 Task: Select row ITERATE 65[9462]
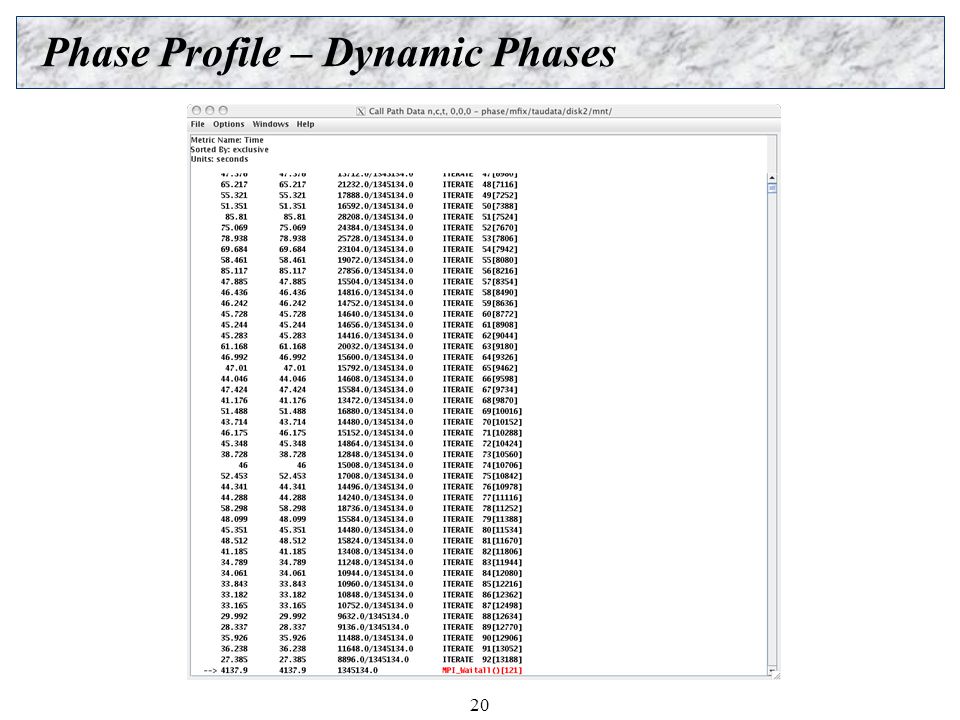(x=369, y=368)
